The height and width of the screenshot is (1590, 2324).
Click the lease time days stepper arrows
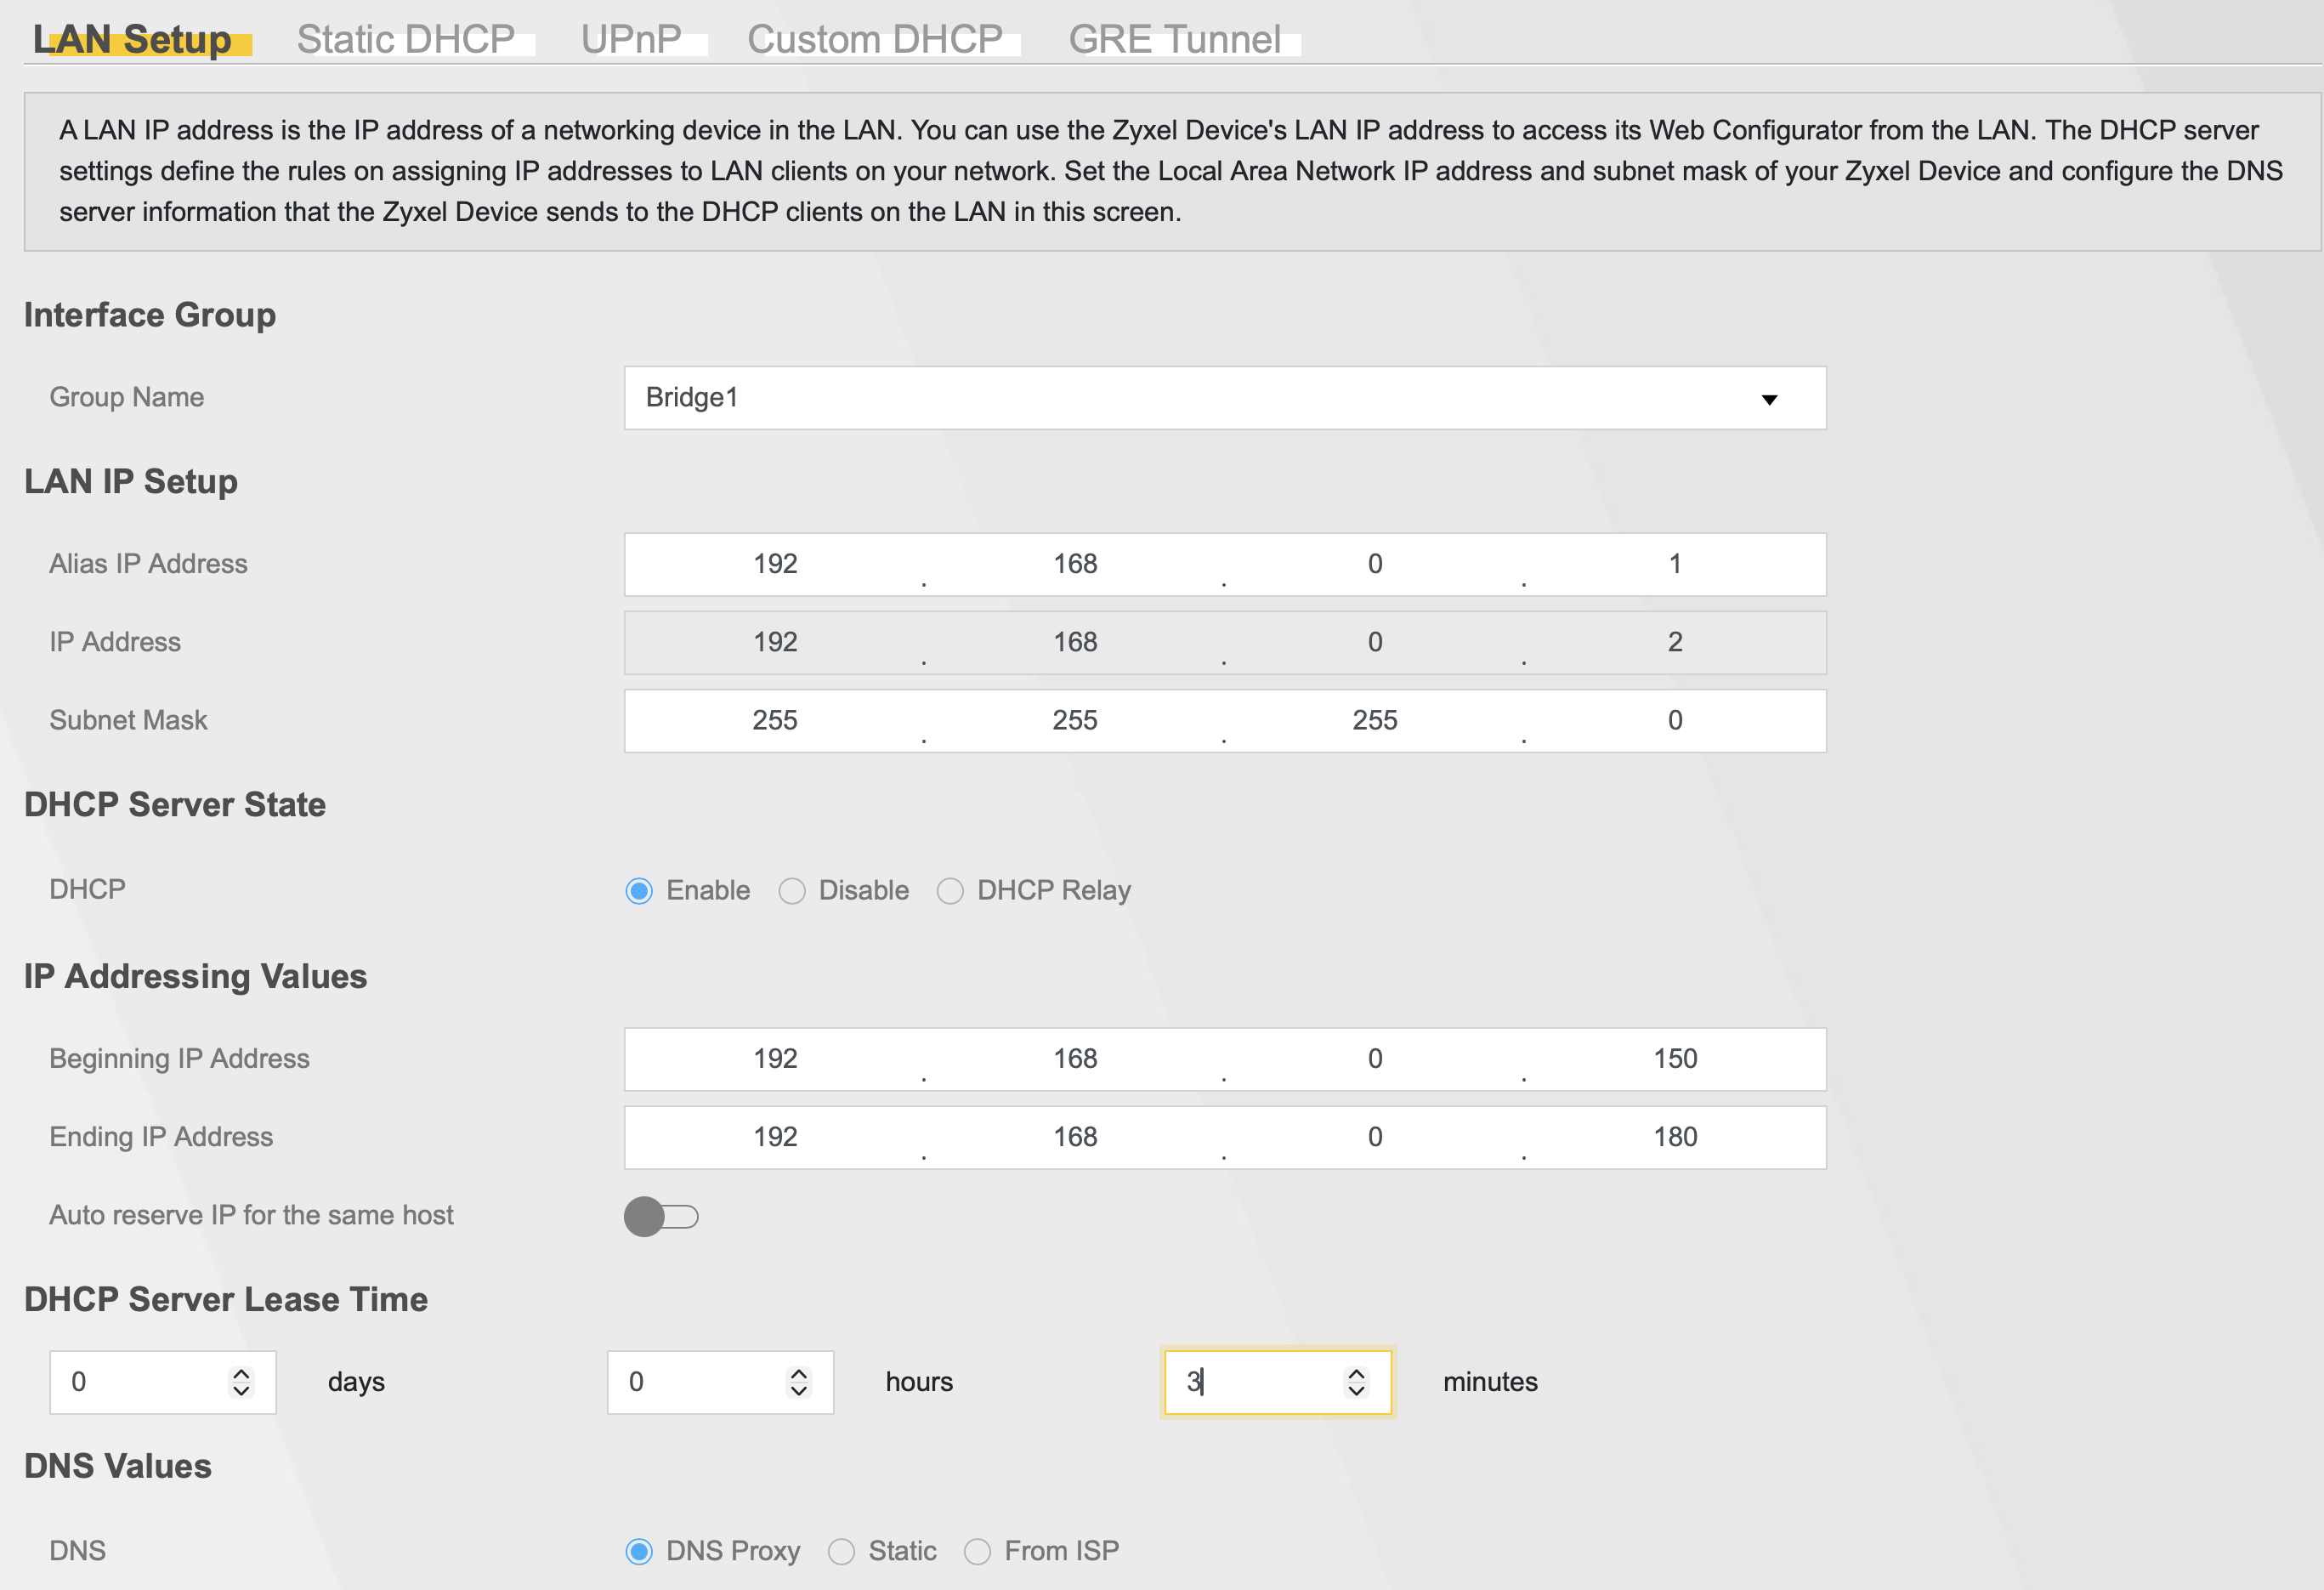point(241,1382)
